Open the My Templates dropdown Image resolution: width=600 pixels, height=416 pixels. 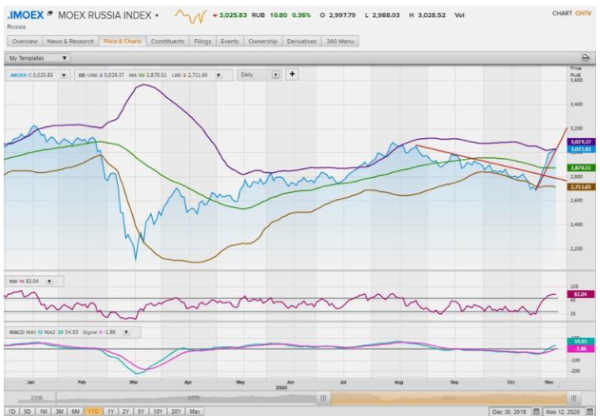pos(38,59)
